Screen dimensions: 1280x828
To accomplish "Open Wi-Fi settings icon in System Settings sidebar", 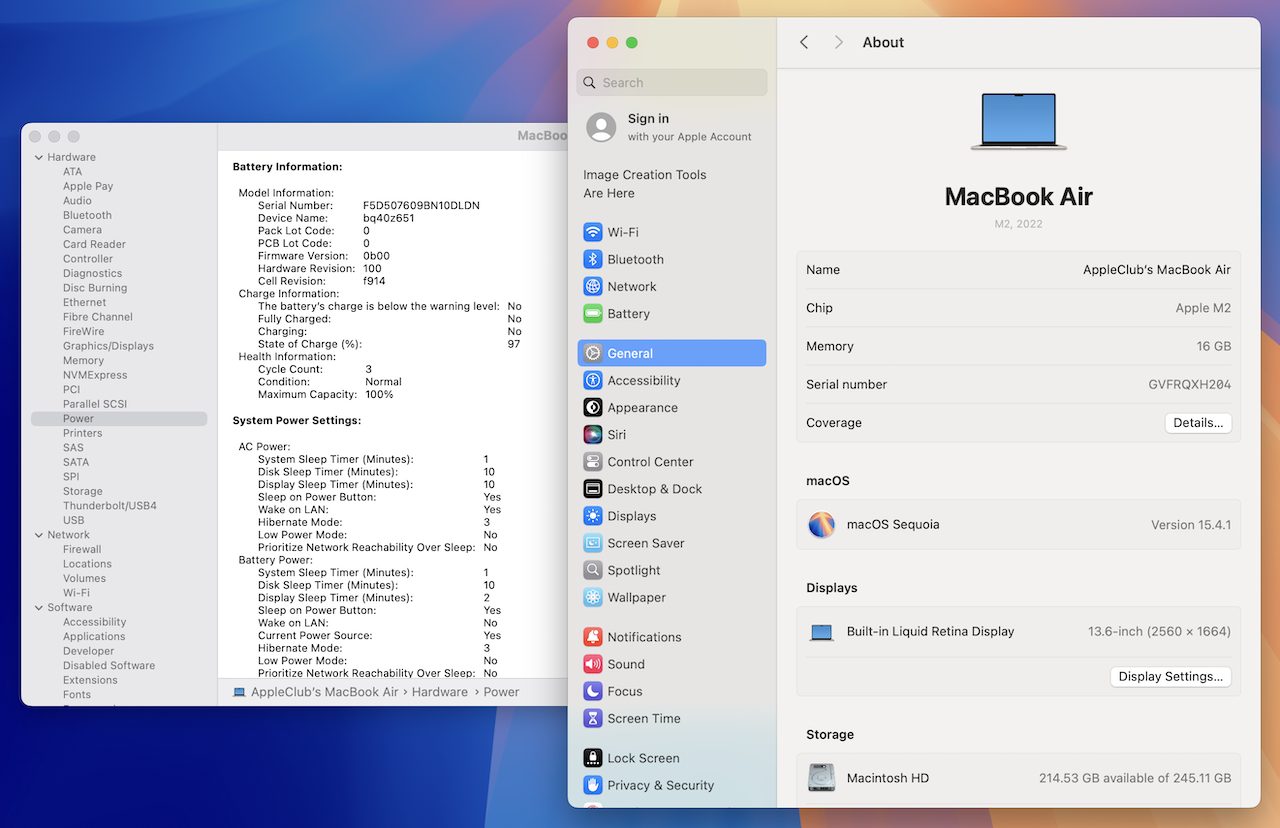I will pos(593,232).
